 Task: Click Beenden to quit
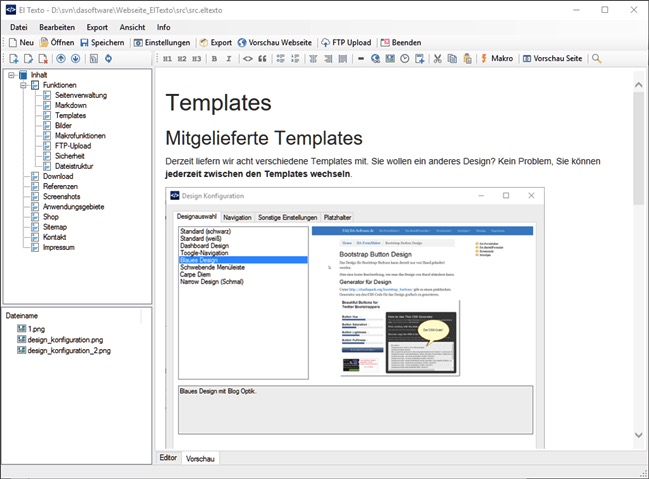coord(401,43)
